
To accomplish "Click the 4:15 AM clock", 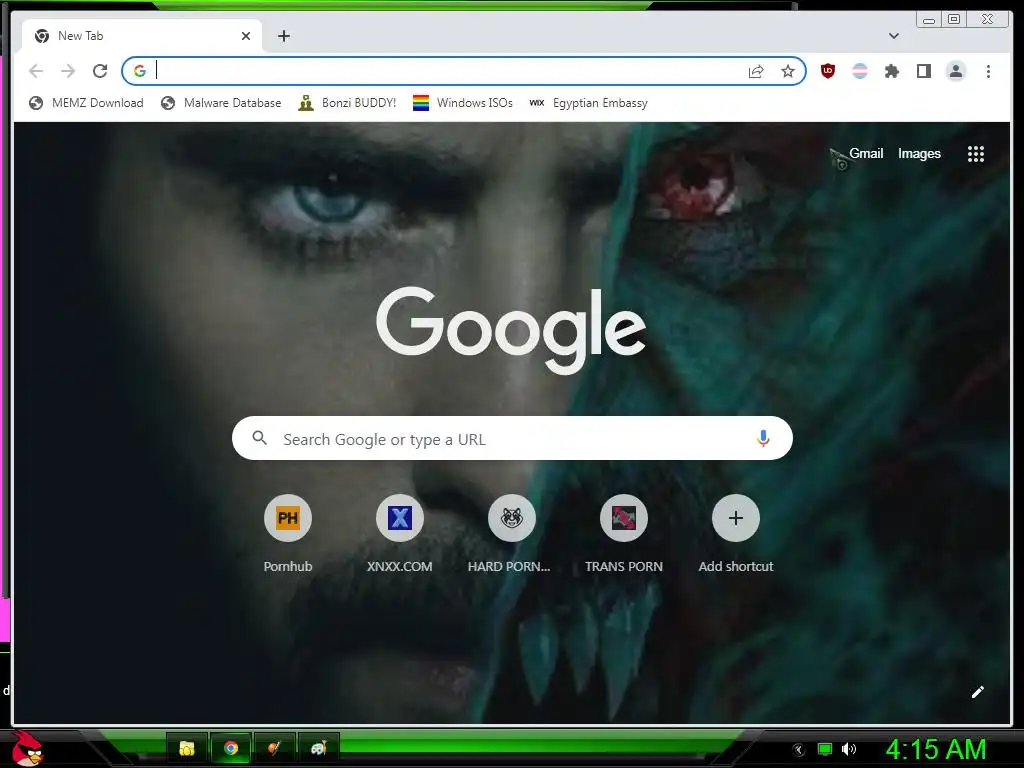I will click(936, 749).
